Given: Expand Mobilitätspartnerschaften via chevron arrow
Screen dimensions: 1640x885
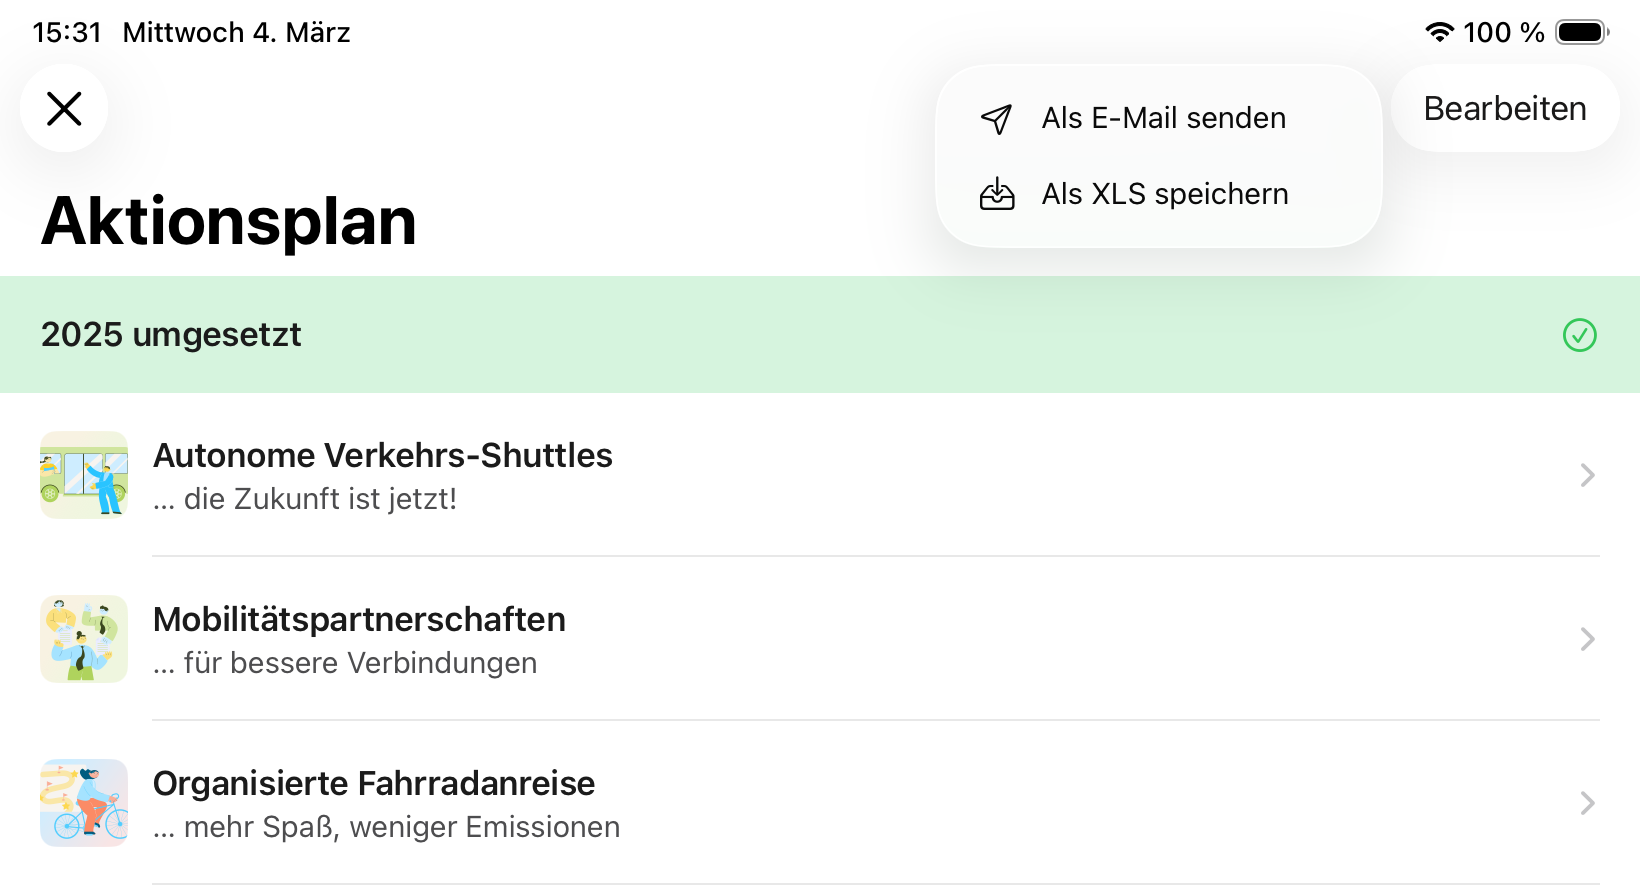Looking at the screenshot, I should (x=1587, y=639).
